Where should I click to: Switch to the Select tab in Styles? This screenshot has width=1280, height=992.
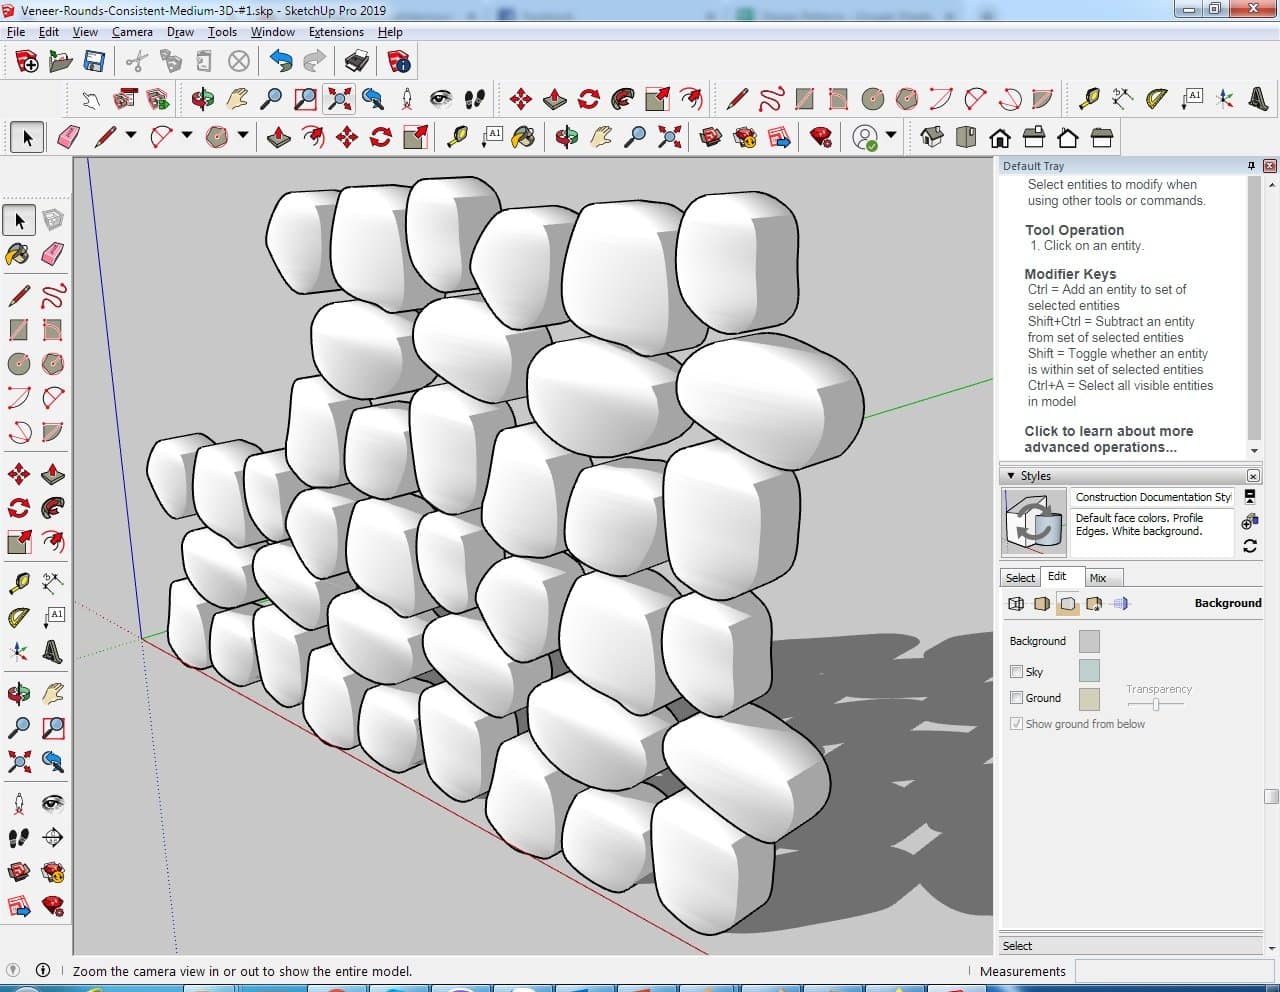(1020, 578)
